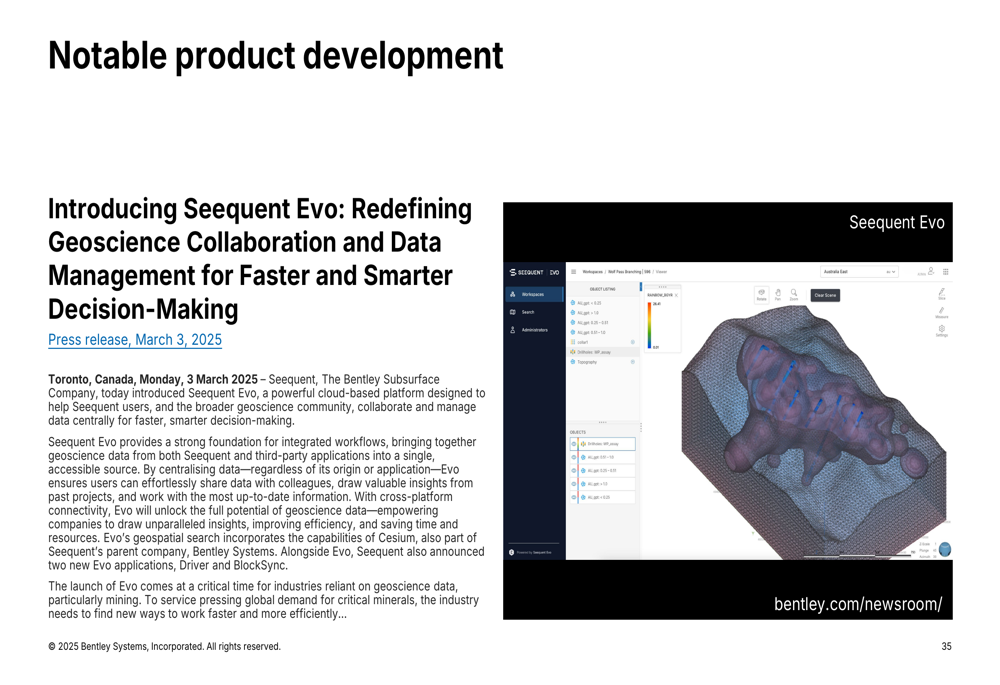
Task: Click the add icon on the Topography row
Action: pos(633,362)
